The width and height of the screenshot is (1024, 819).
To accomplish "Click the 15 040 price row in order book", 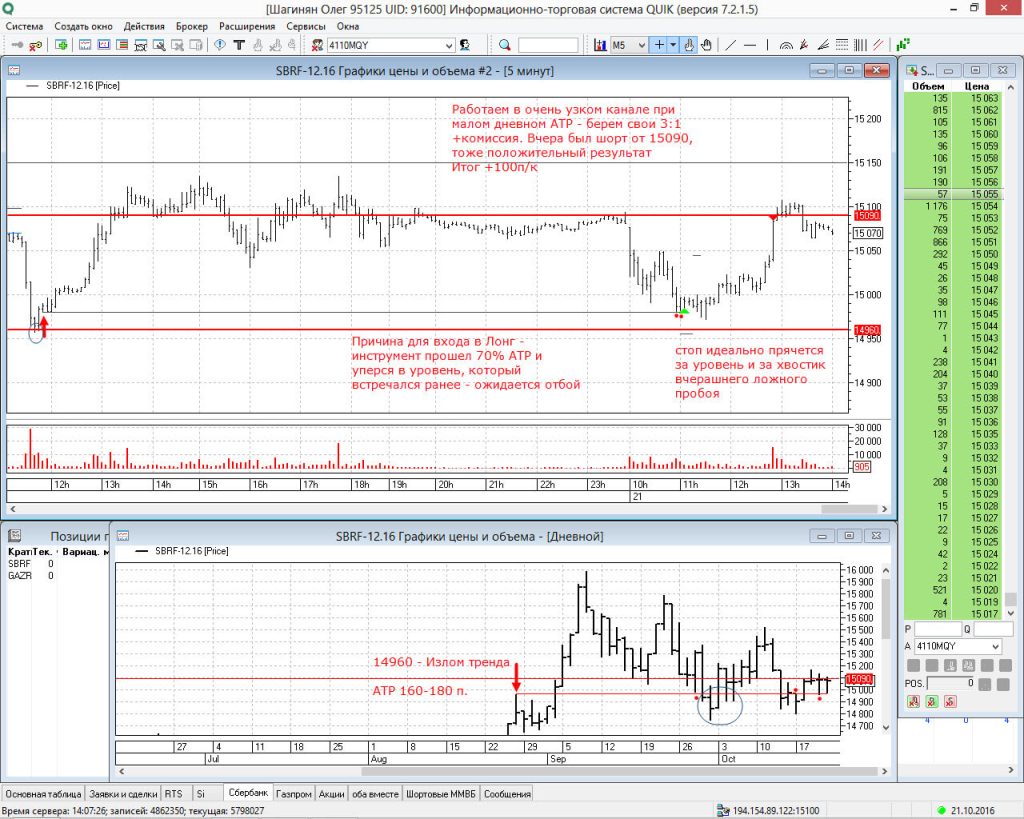I will 952,374.
